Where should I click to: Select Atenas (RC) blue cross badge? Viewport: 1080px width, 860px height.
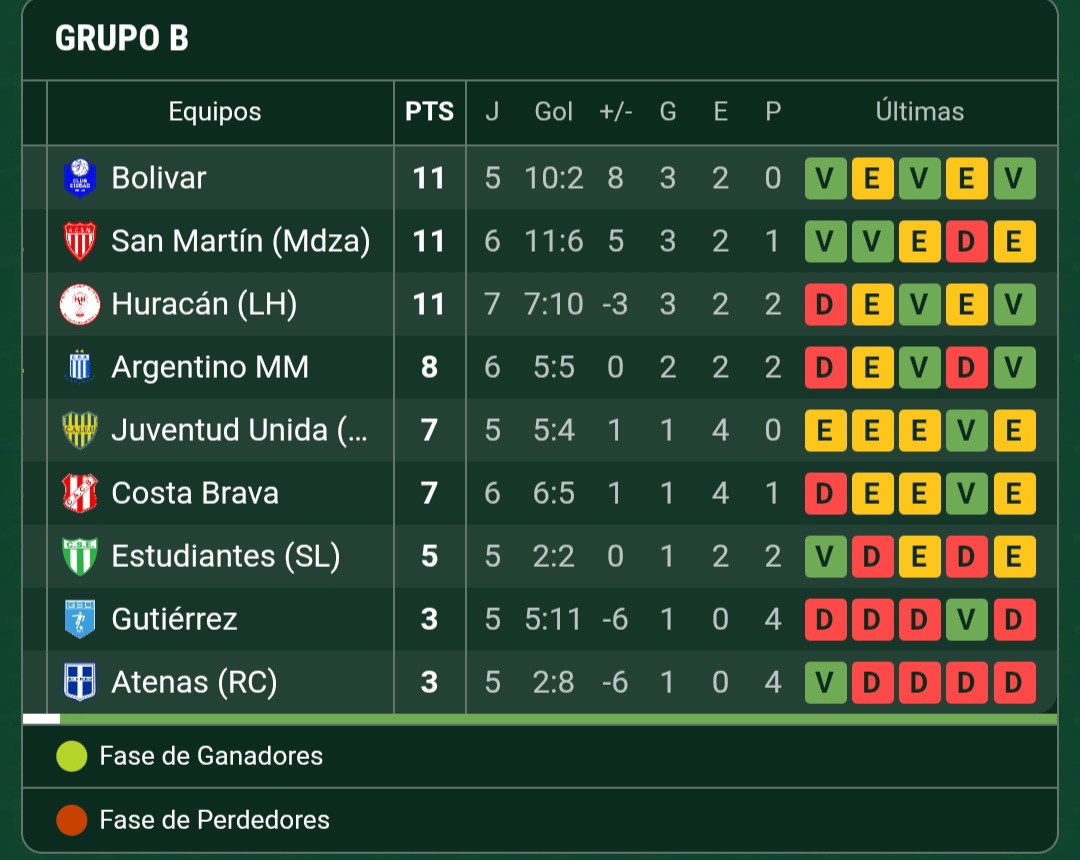(x=79, y=682)
